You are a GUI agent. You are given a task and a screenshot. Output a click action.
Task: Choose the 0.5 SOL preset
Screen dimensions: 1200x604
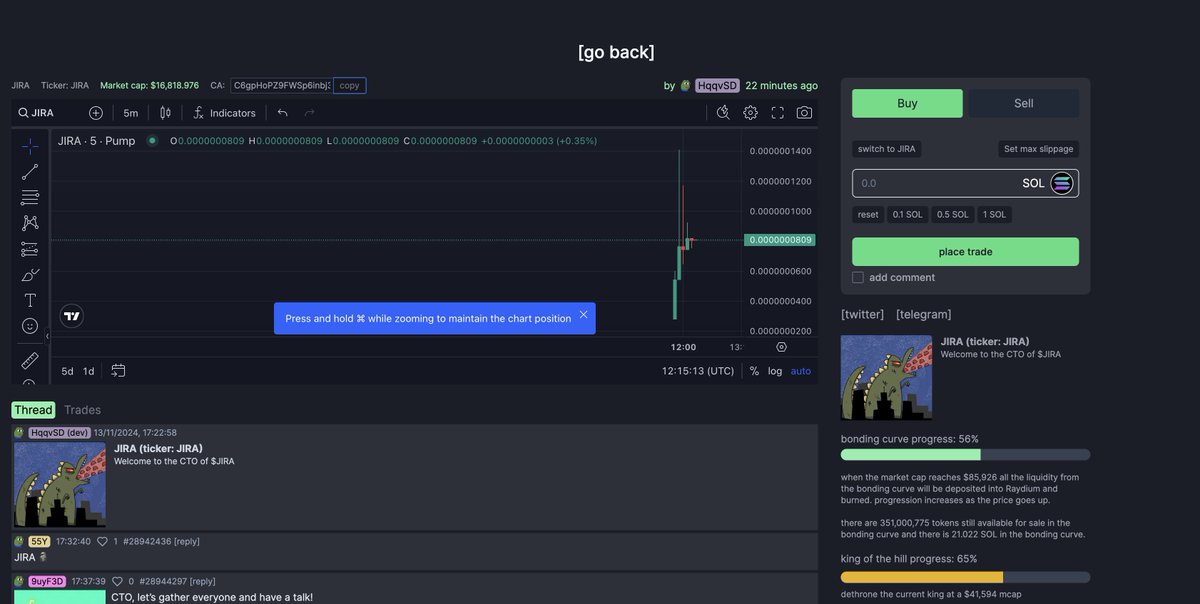tap(952, 215)
